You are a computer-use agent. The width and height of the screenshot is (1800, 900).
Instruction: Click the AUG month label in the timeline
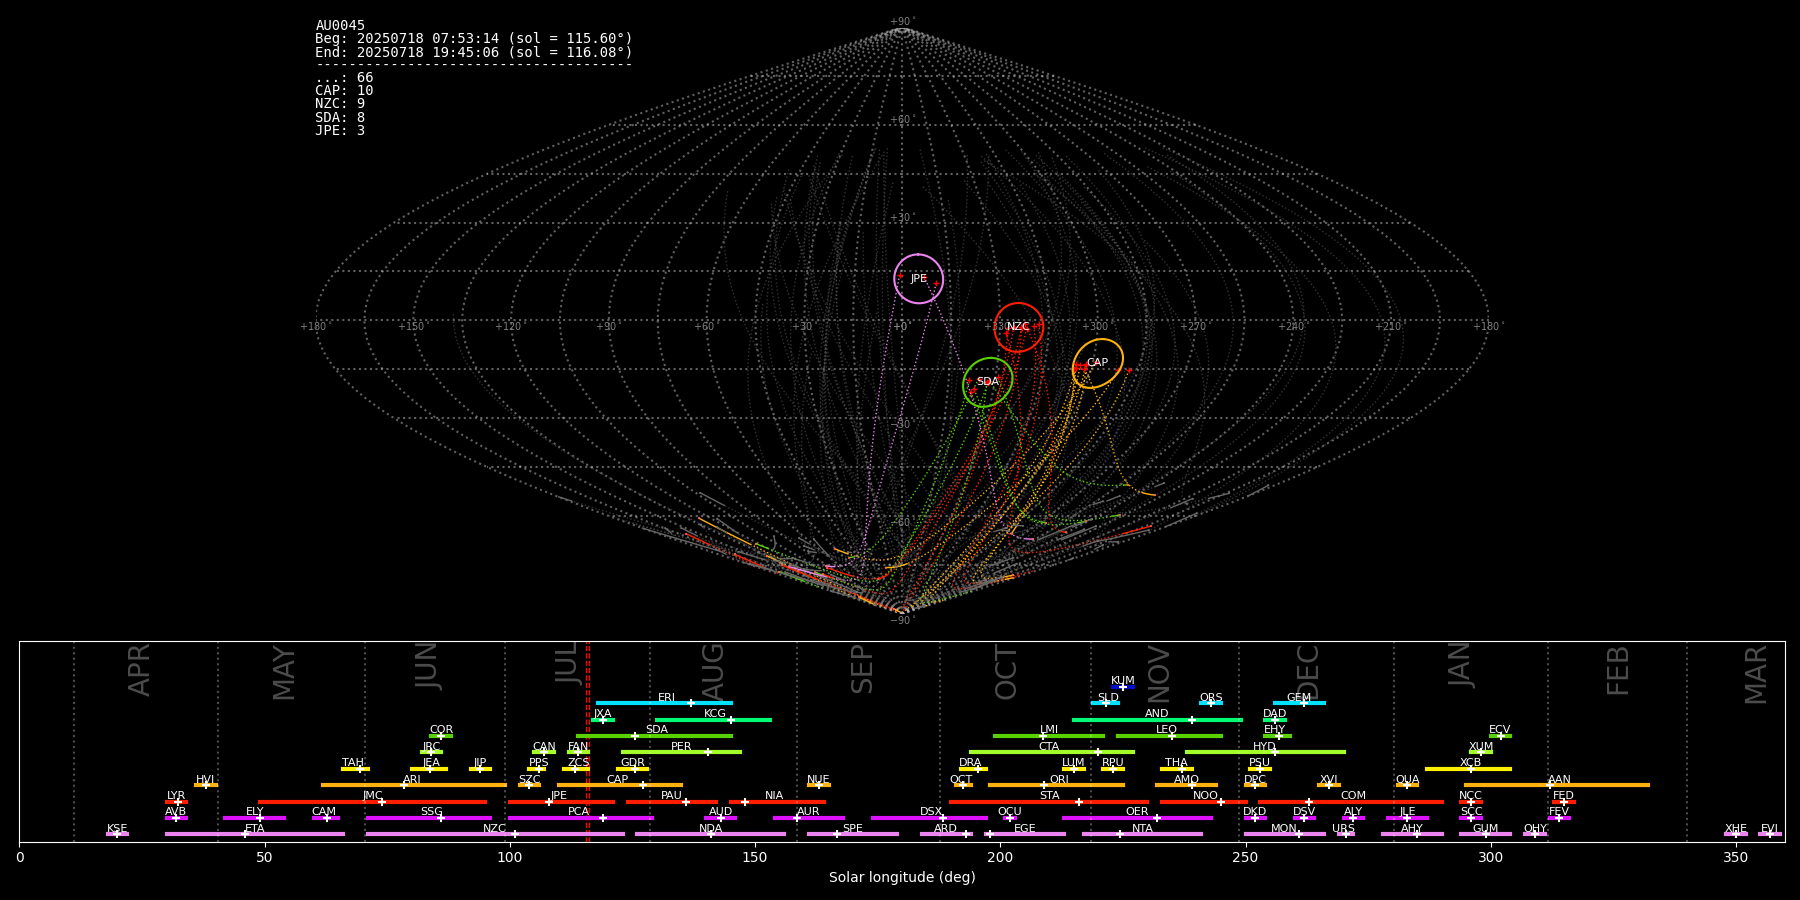(x=713, y=670)
